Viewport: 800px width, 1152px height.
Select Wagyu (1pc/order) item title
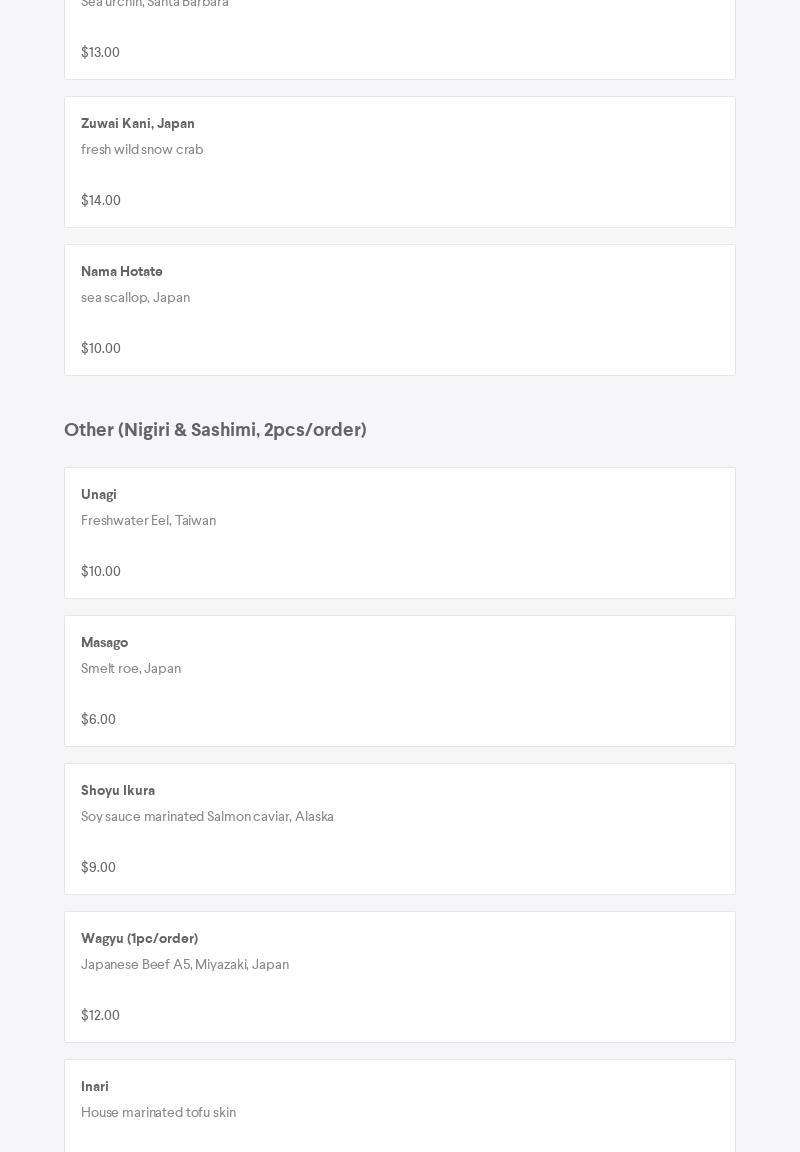(x=140, y=939)
